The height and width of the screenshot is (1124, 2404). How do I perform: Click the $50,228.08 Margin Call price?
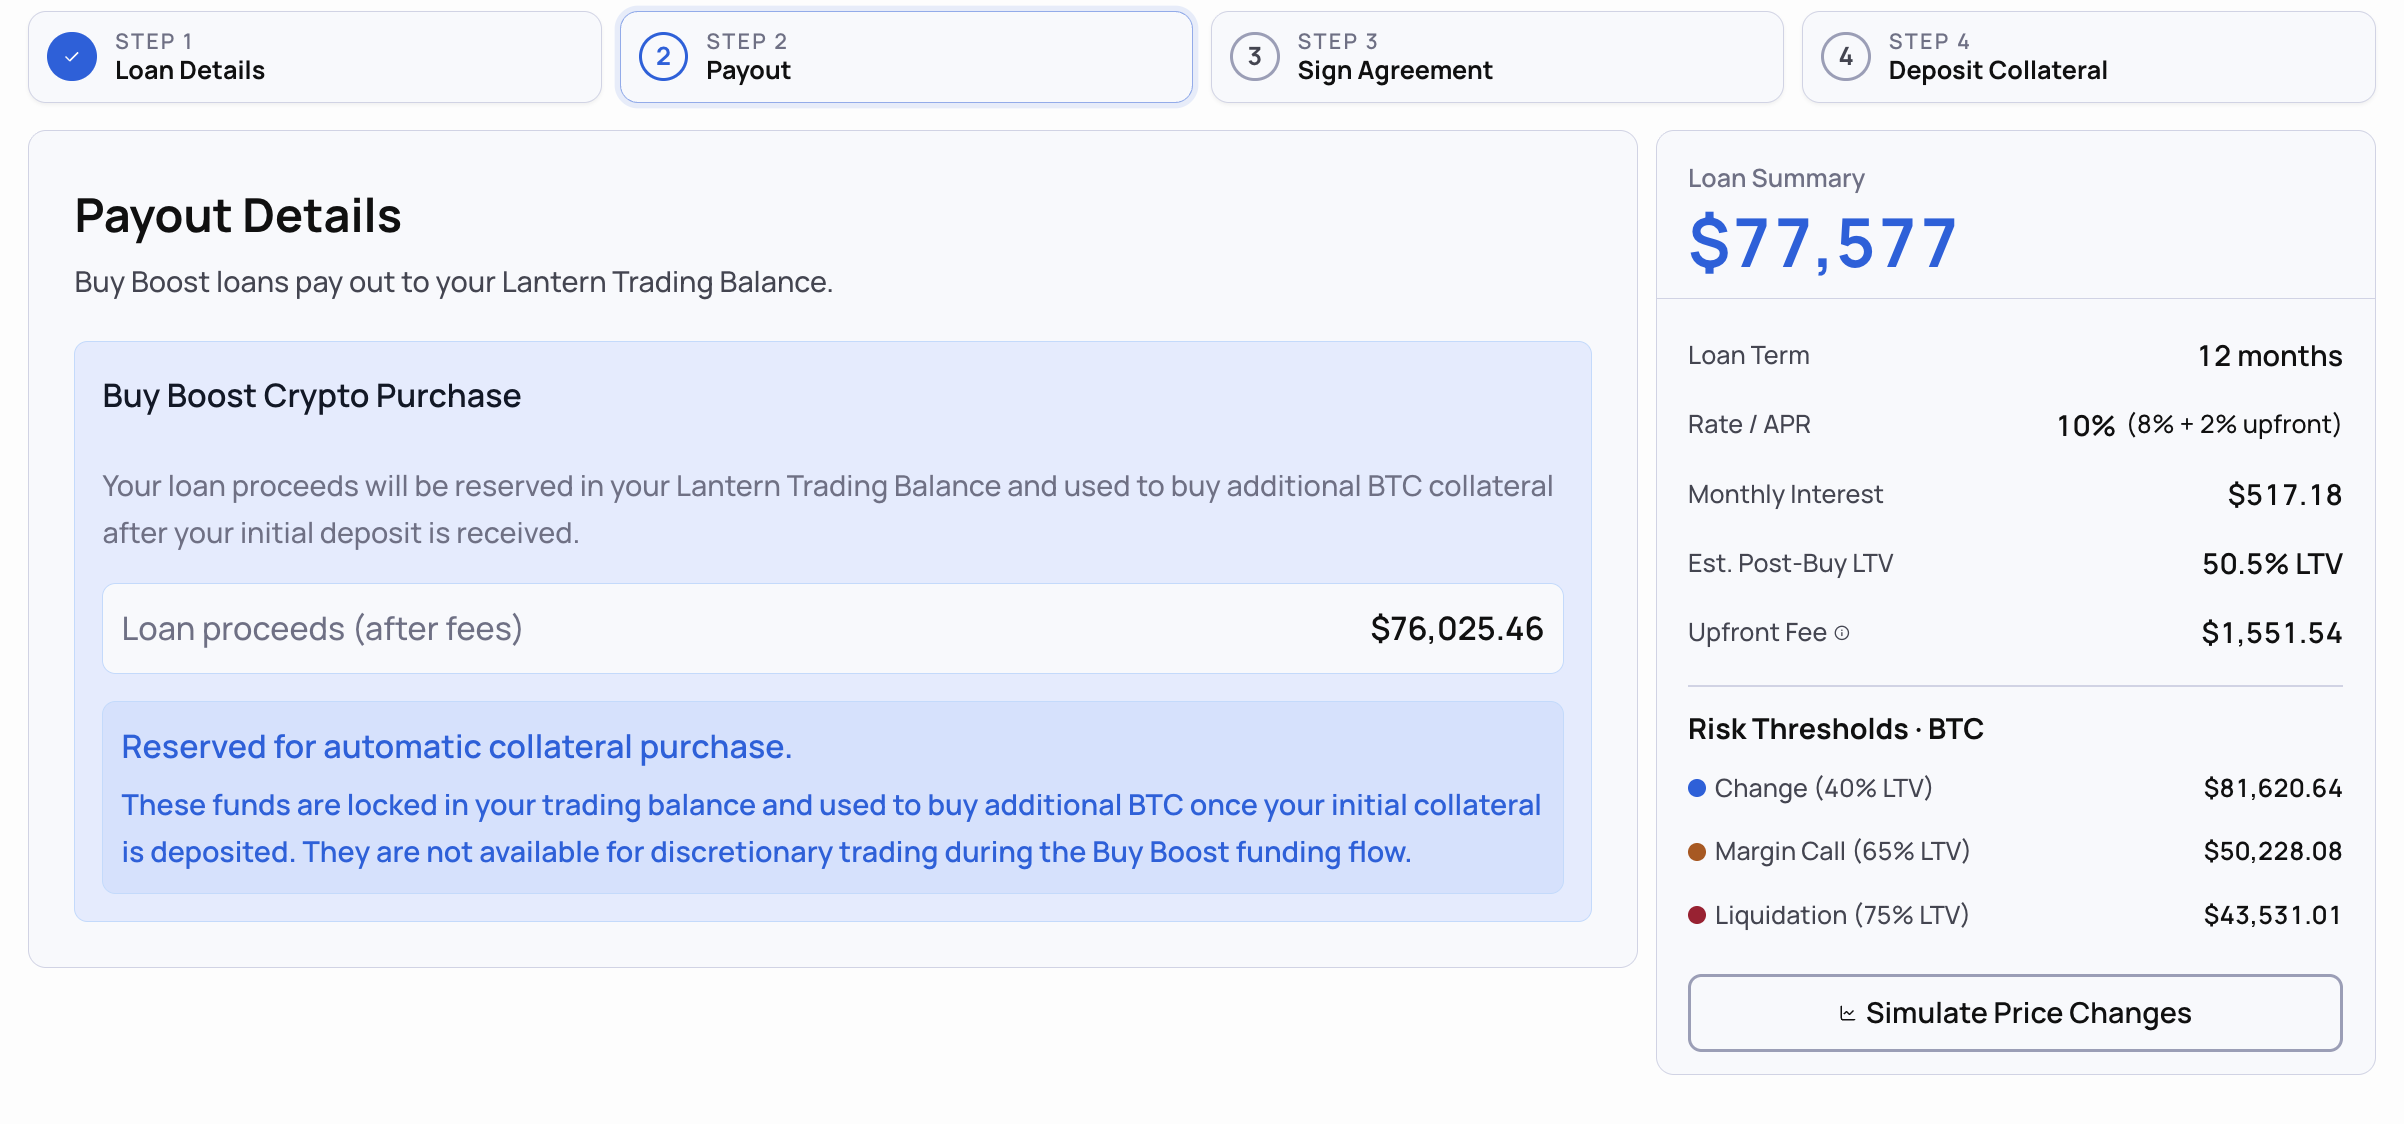coord(2273,852)
